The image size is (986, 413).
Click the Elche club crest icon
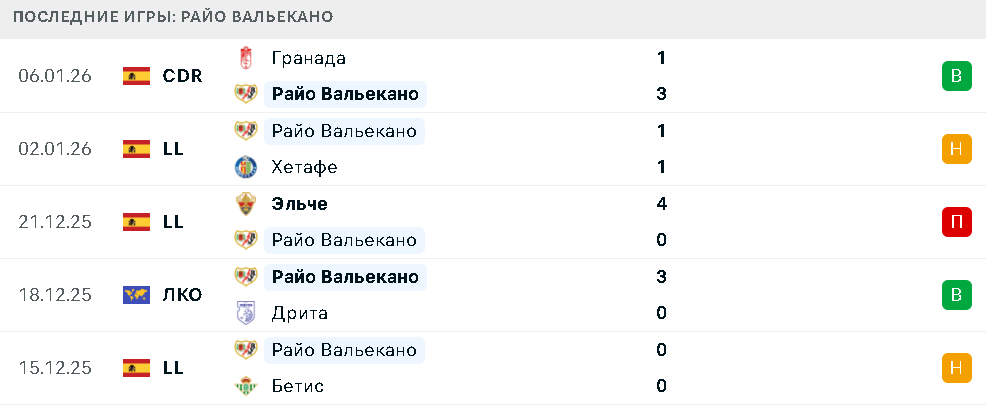pyautogui.click(x=245, y=204)
